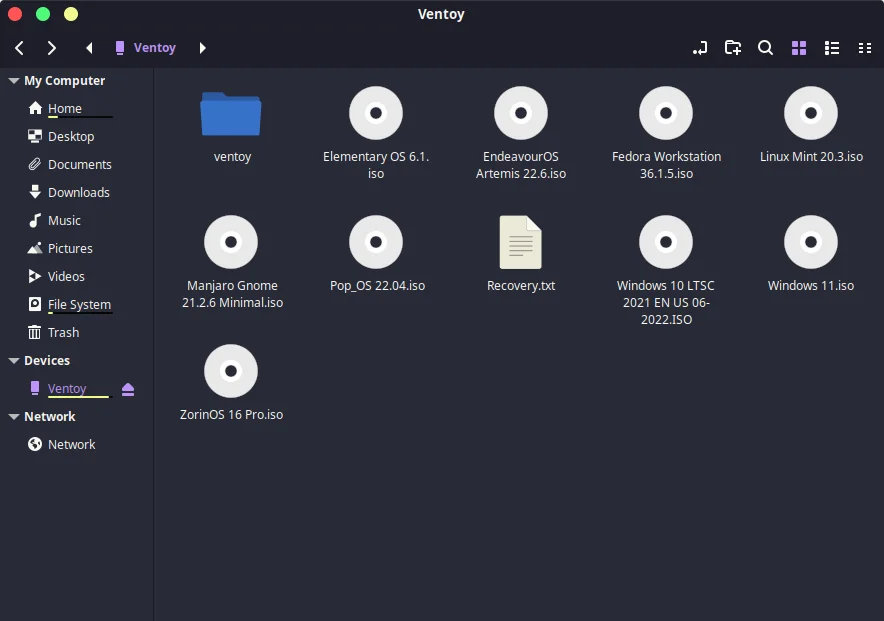884x621 pixels.
Task: Switch to list view
Action: 832,48
